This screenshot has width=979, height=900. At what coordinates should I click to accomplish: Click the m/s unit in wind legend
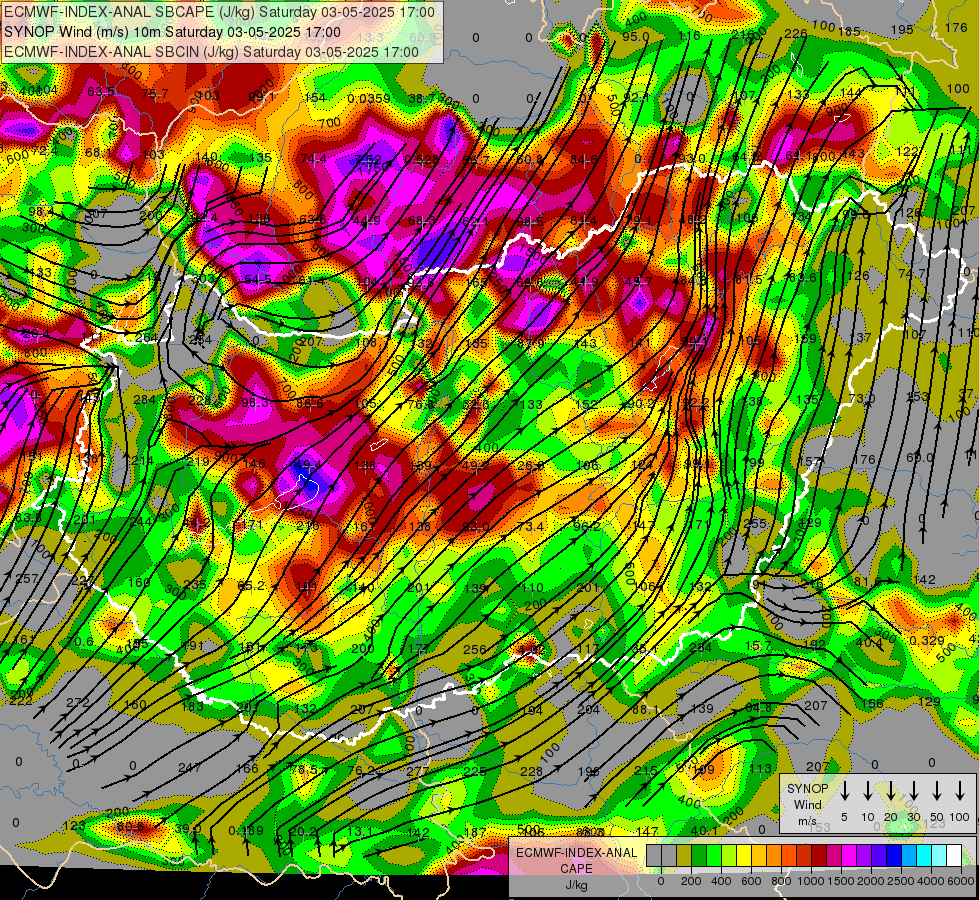pyautogui.click(x=807, y=821)
